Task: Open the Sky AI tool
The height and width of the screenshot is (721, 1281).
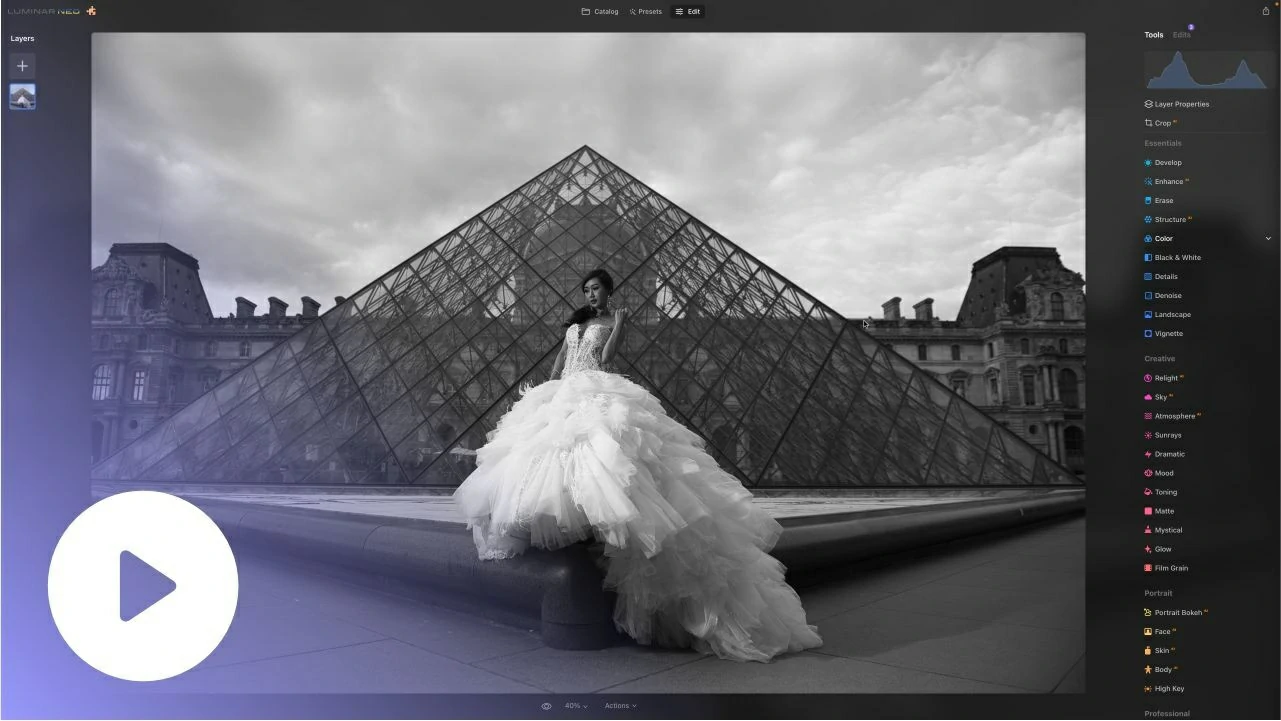Action: (x=1160, y=397)
